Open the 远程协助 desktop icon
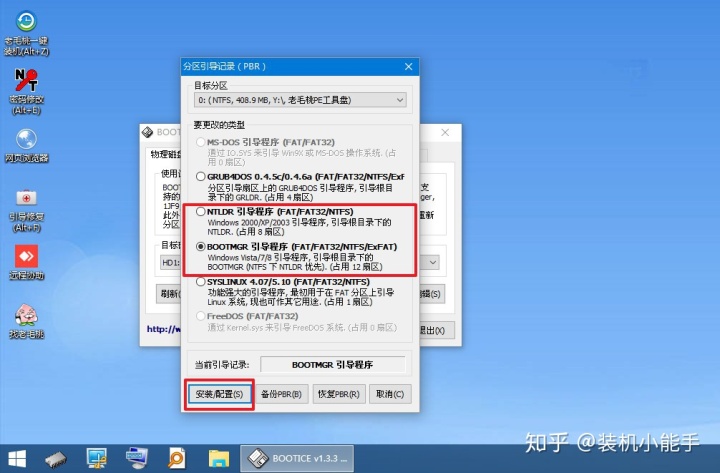Image resolution: width=720 pixels, height=473 pixels. [x=26, y=263]
